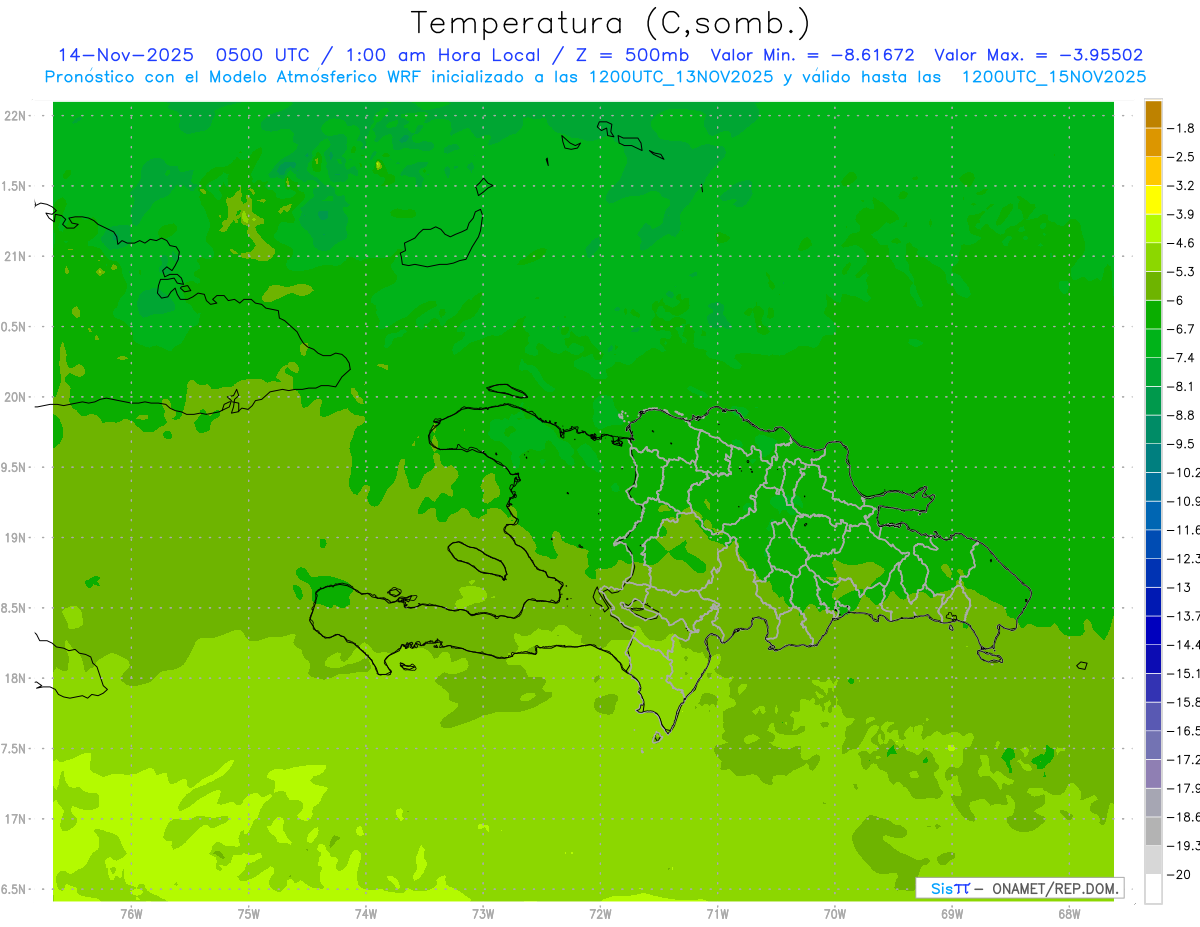Click the '-3.9' color scale value
1200x927 pixels.
[1181, 214]
